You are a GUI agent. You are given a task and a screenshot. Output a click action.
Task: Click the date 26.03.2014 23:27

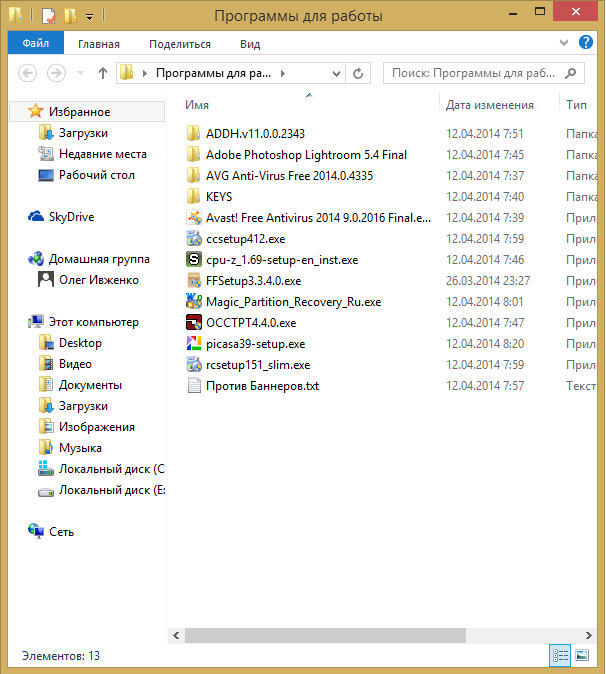[488, 281]
